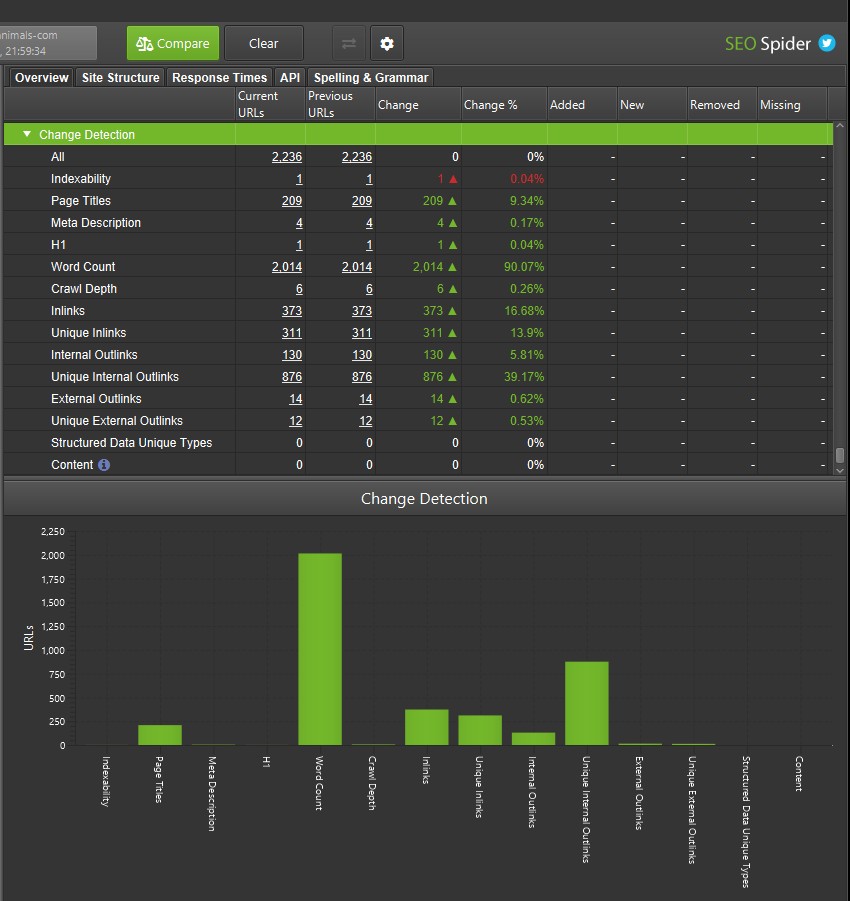Collapse the Change Detection section
Image resolution: width=850 pixels, height=901 pixels.
pos(25,134)
